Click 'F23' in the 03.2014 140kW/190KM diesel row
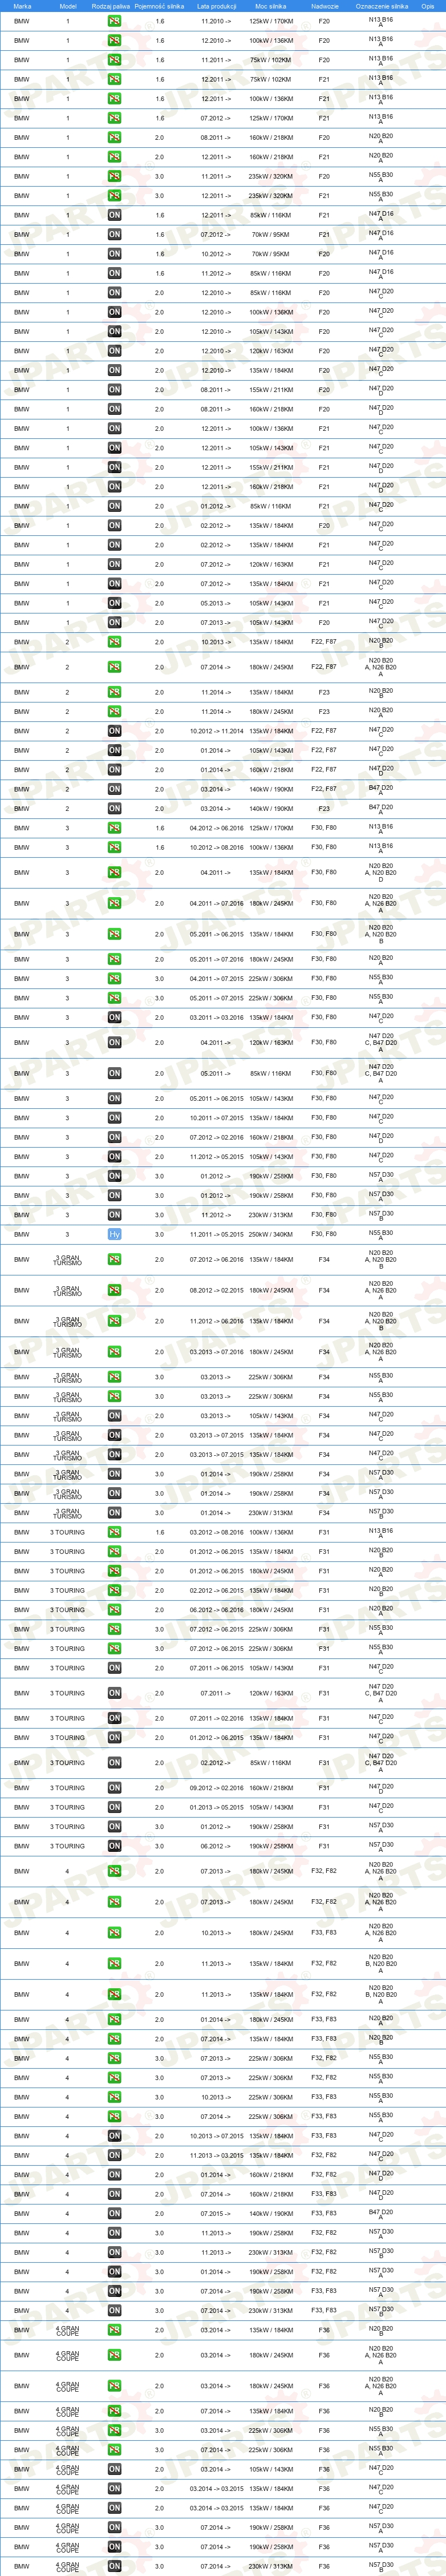Screen dimensions: 446x2576 tap(324, 809)
